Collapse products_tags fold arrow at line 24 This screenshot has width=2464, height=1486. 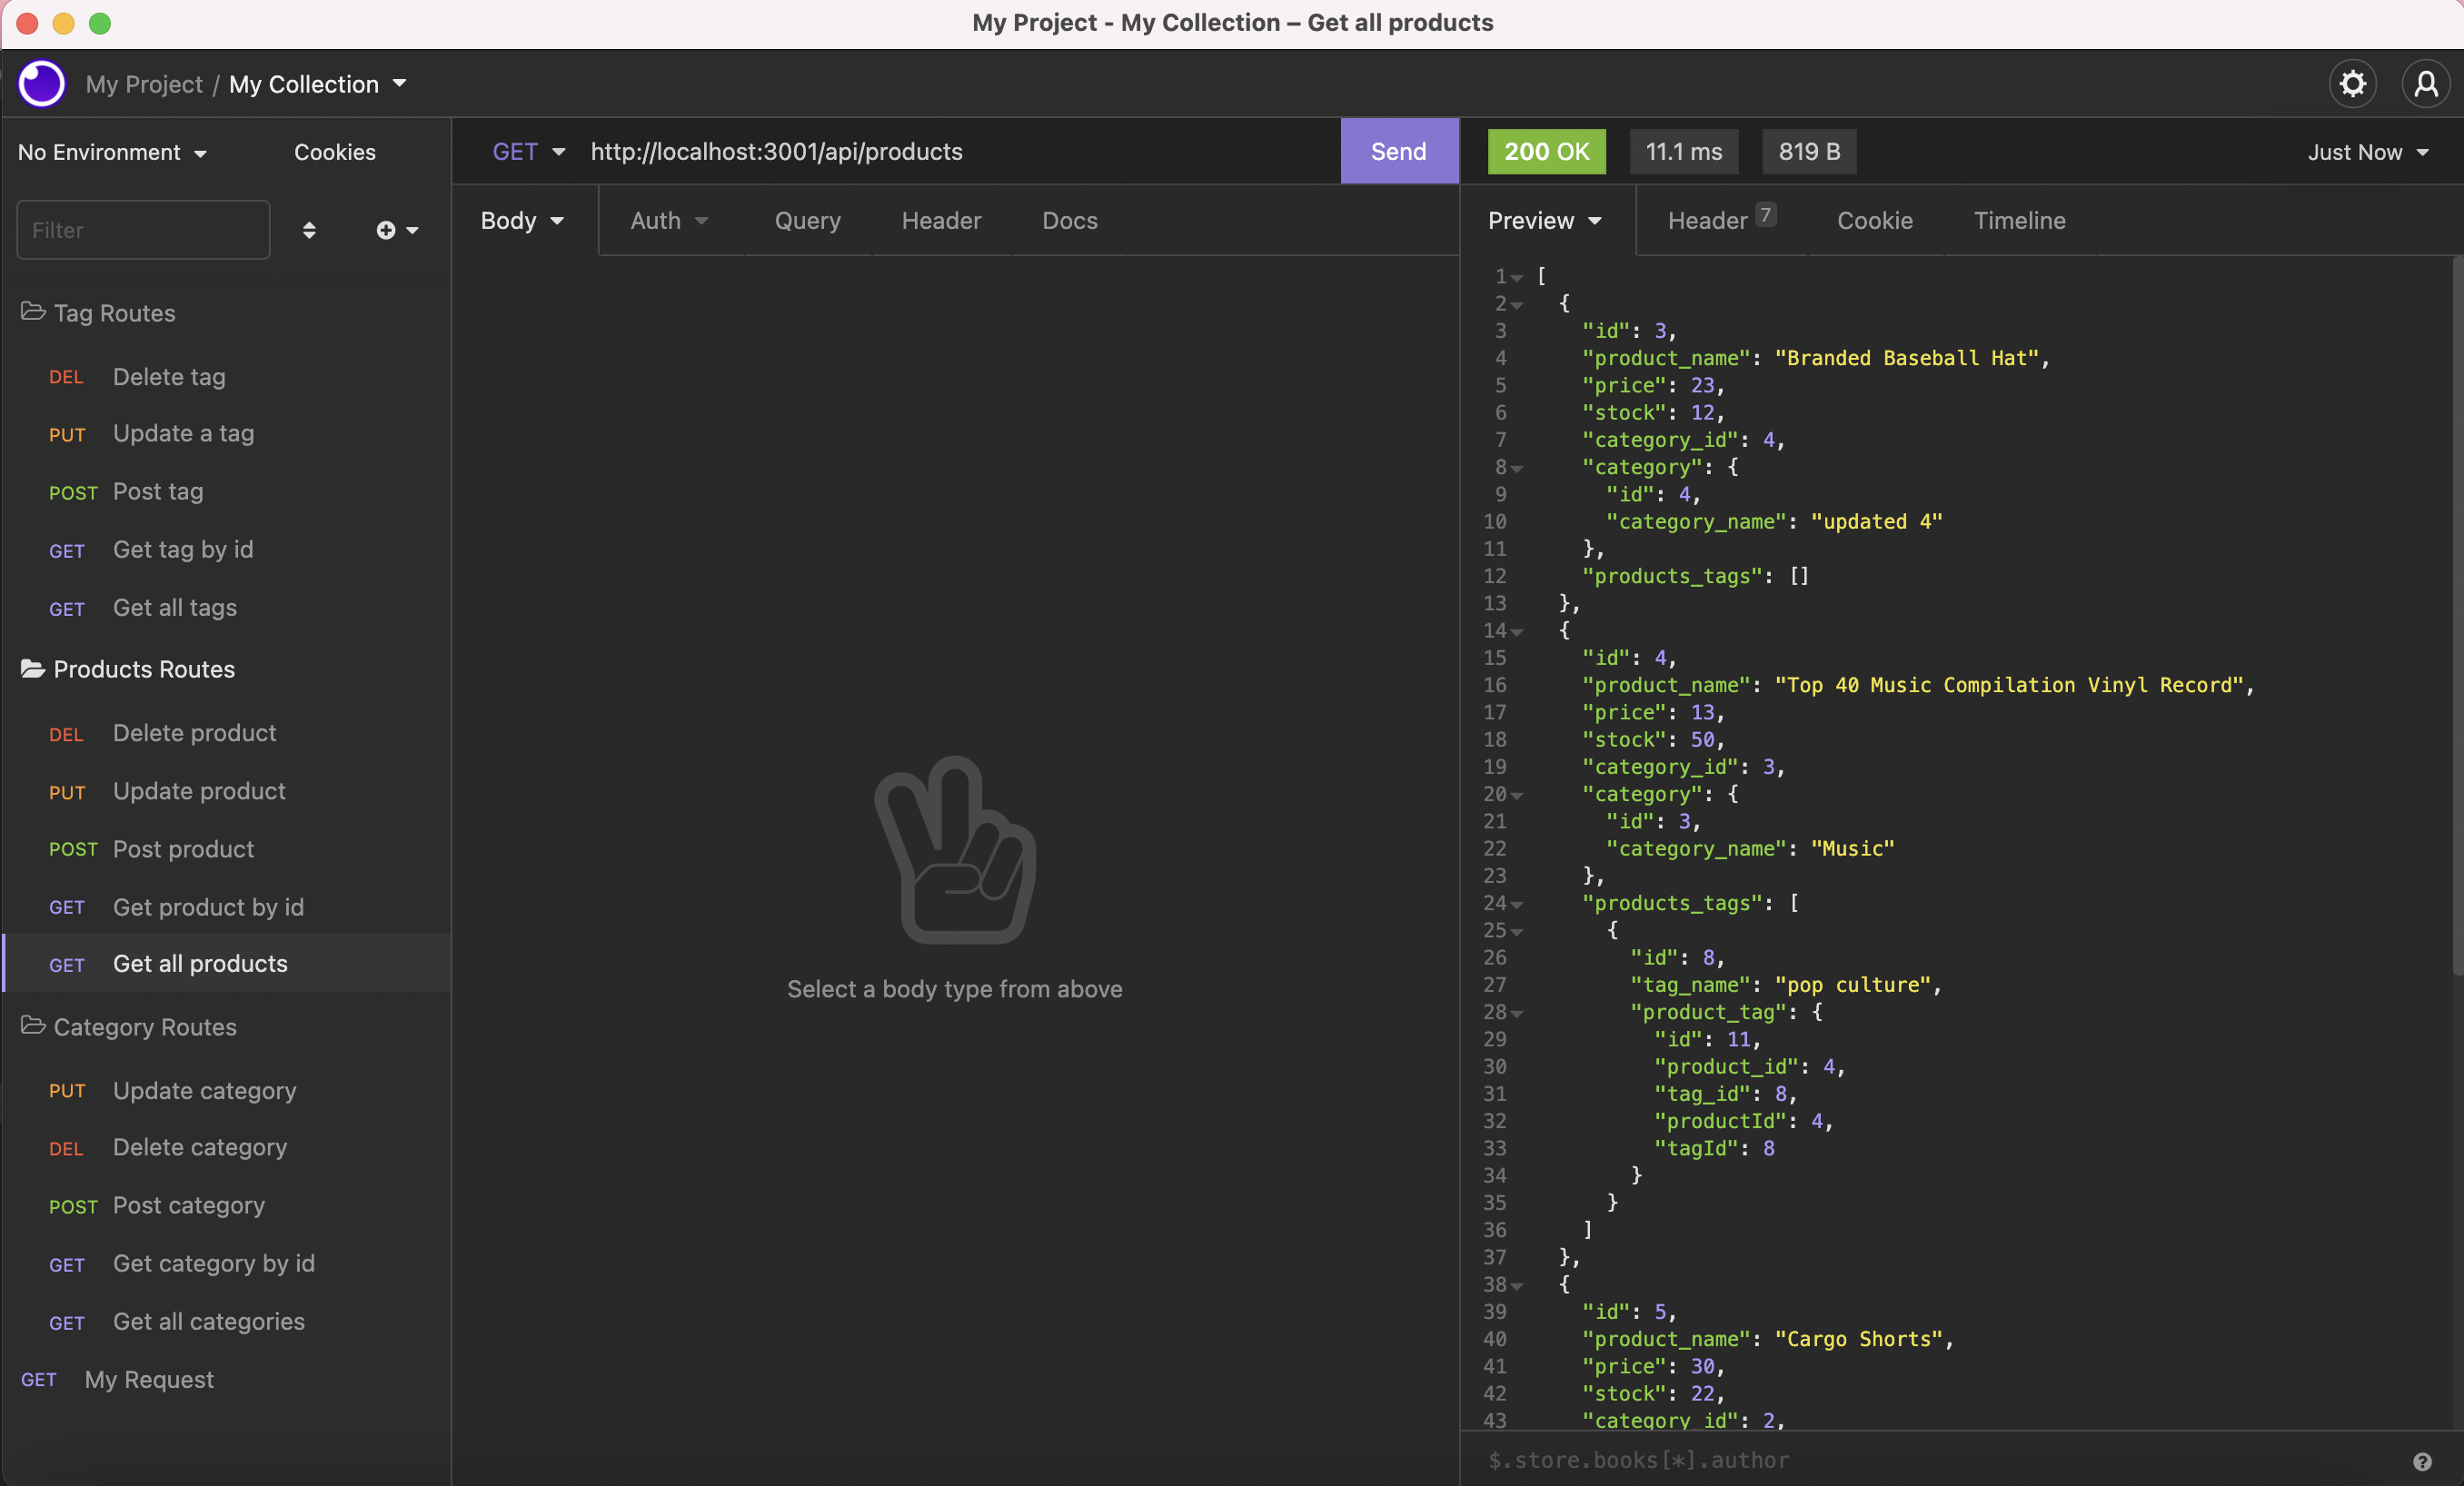tap(1517, 904)
